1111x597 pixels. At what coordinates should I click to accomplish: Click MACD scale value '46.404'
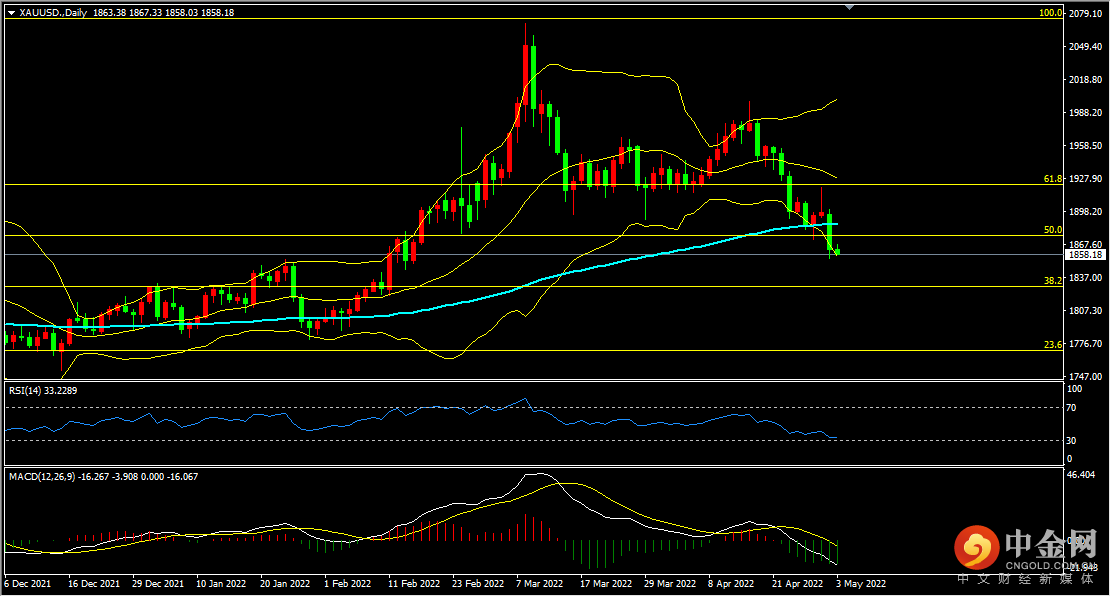[x=1081, y=475]
